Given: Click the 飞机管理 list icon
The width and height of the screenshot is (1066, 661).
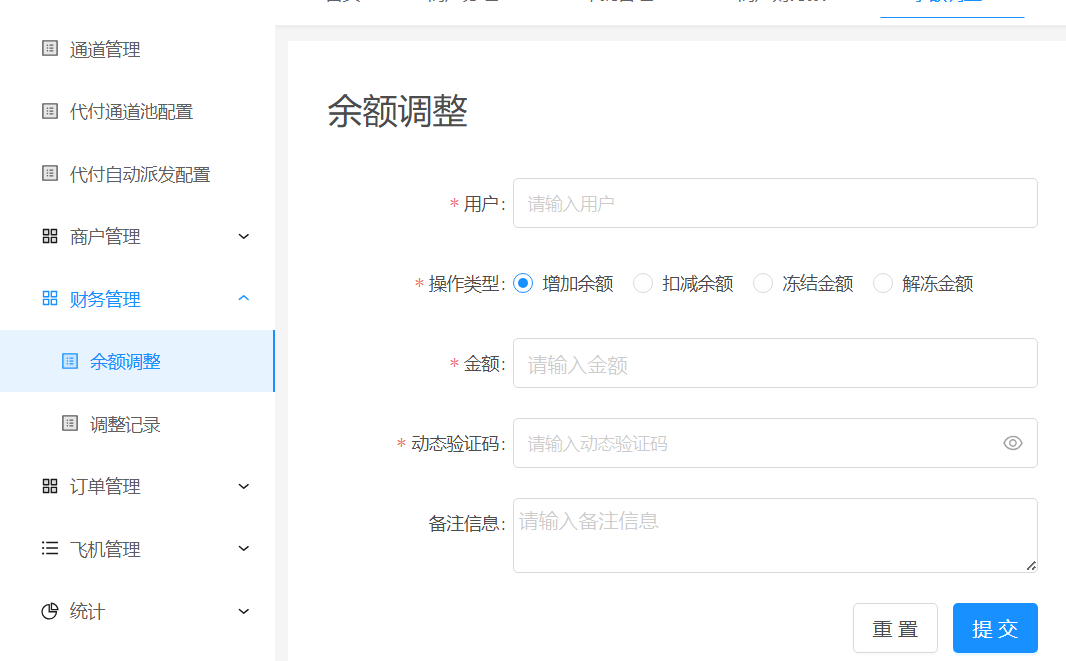Looking at the screenshot, I should tap(49, 548).
